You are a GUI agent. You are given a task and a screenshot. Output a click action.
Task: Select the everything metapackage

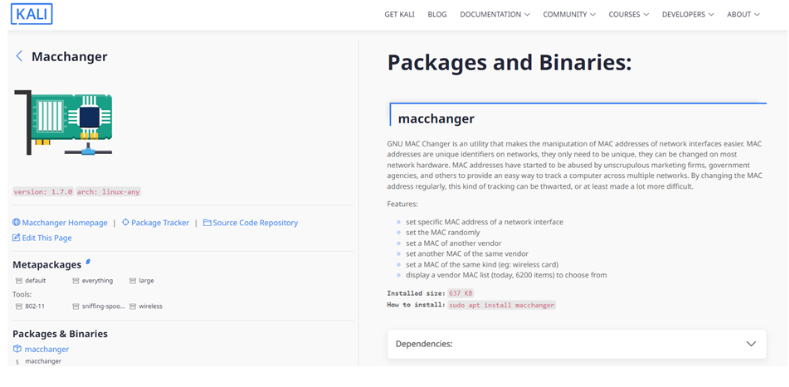click(97, 280)
